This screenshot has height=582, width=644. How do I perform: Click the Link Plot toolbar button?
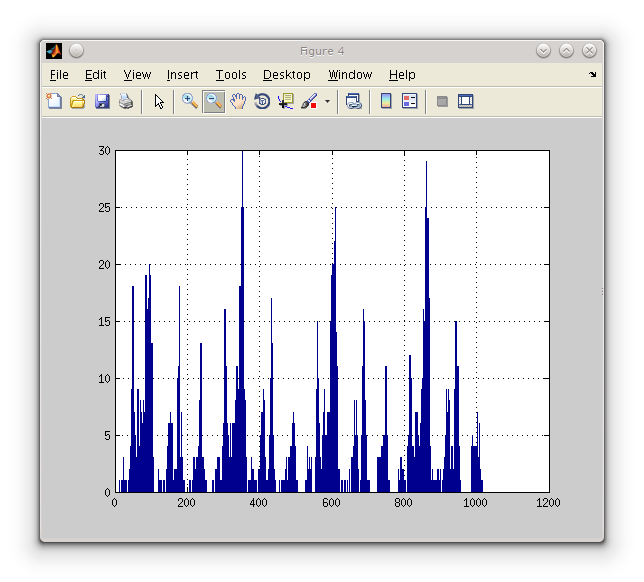pos(353,101)
